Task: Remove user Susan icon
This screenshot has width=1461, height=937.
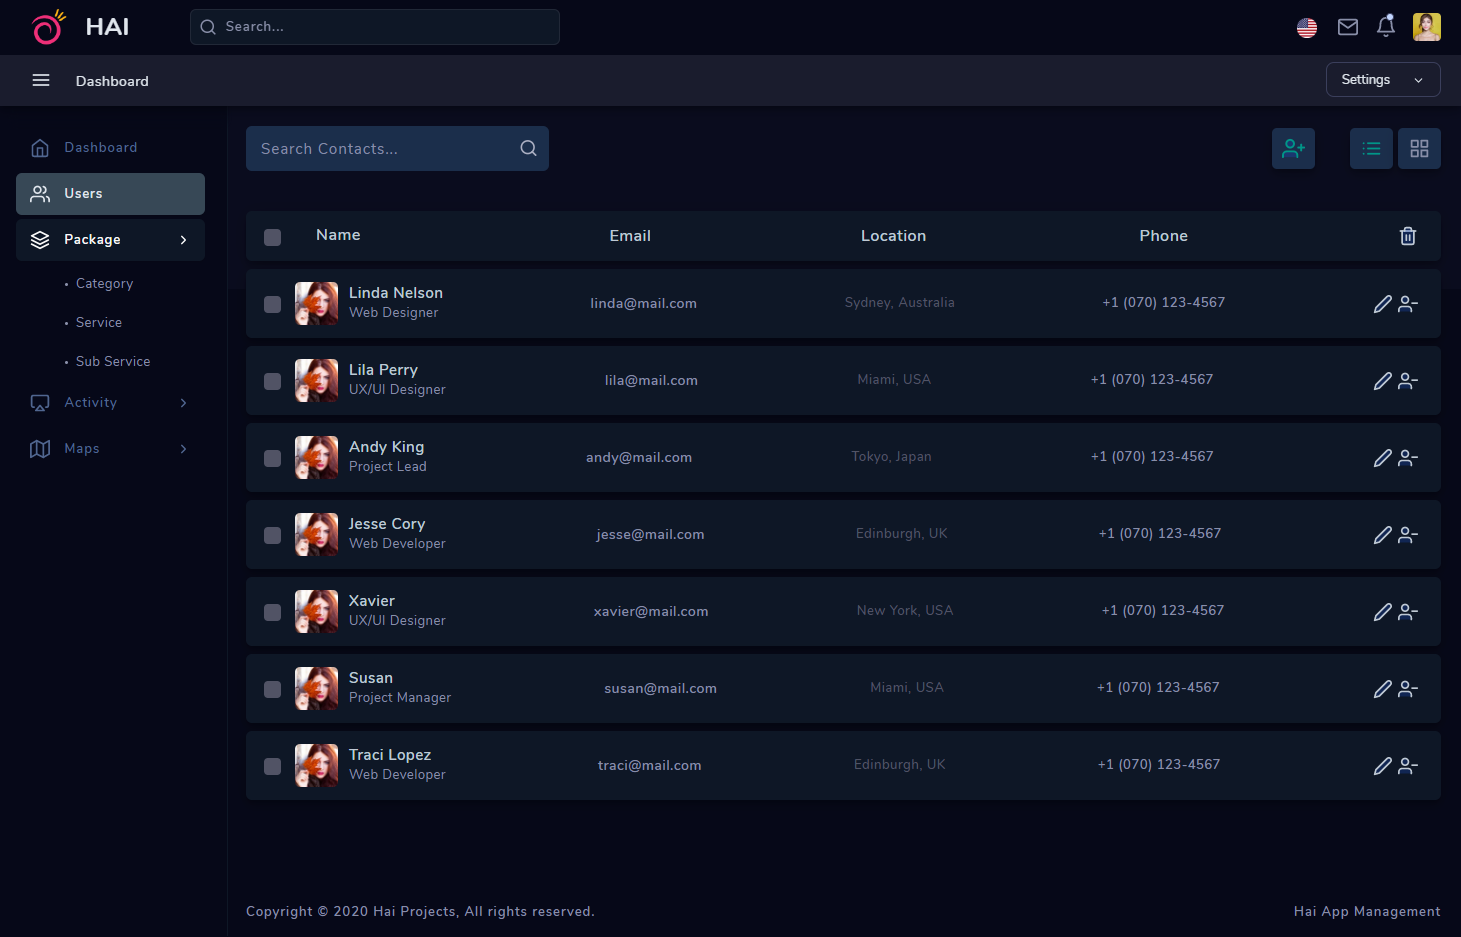Action: click(1408, 689)
